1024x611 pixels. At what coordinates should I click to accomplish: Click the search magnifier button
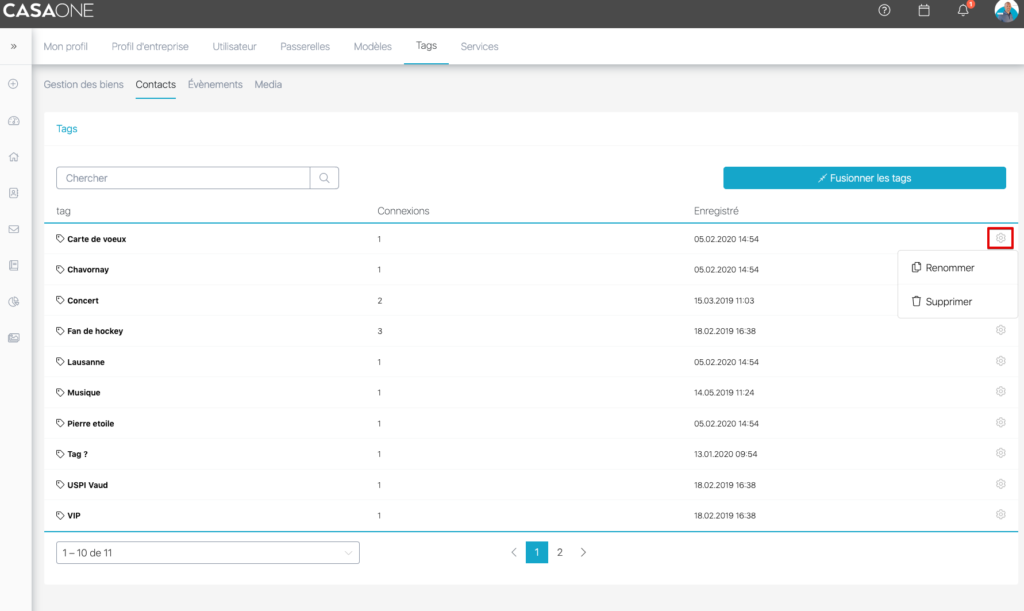click(325, 178)
